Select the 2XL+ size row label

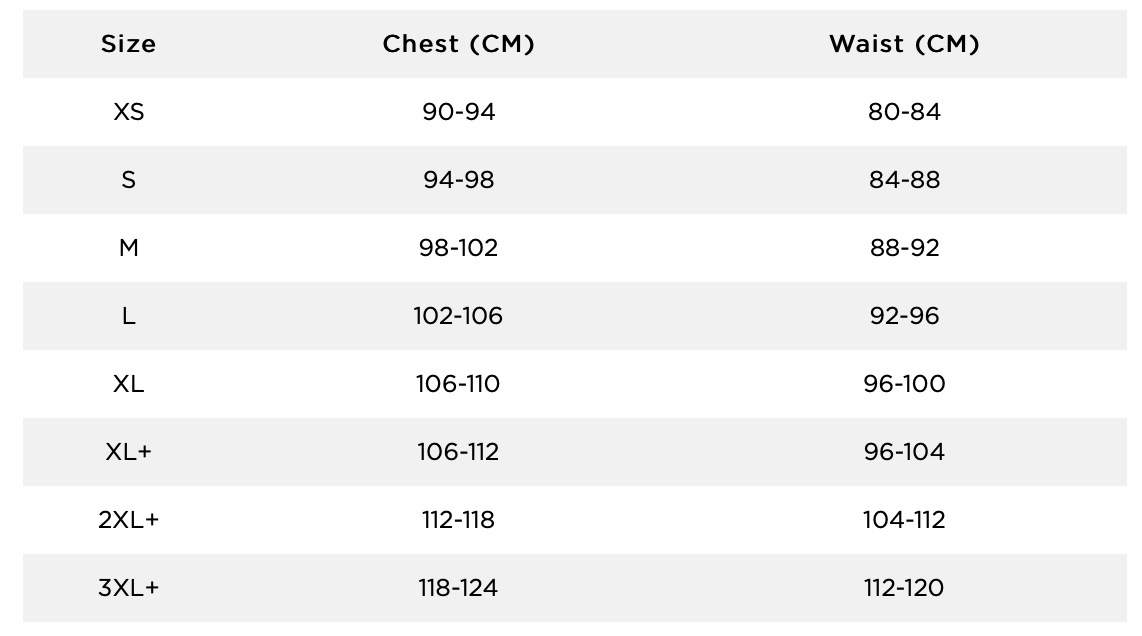128,519
